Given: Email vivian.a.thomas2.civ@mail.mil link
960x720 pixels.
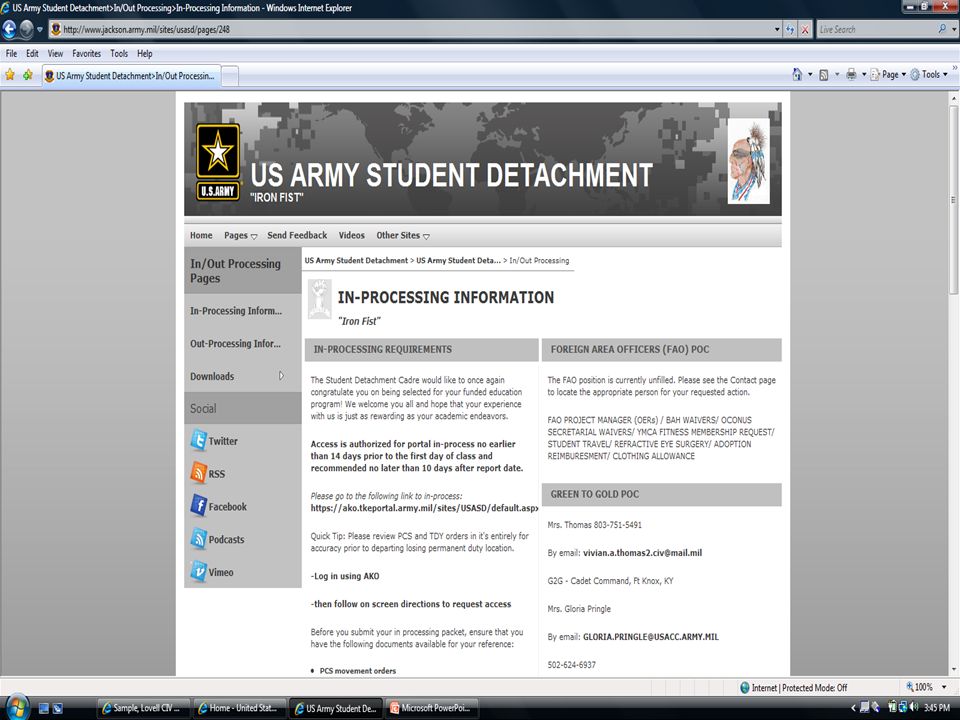Looking at the screenshot, I should coord(642,553).
